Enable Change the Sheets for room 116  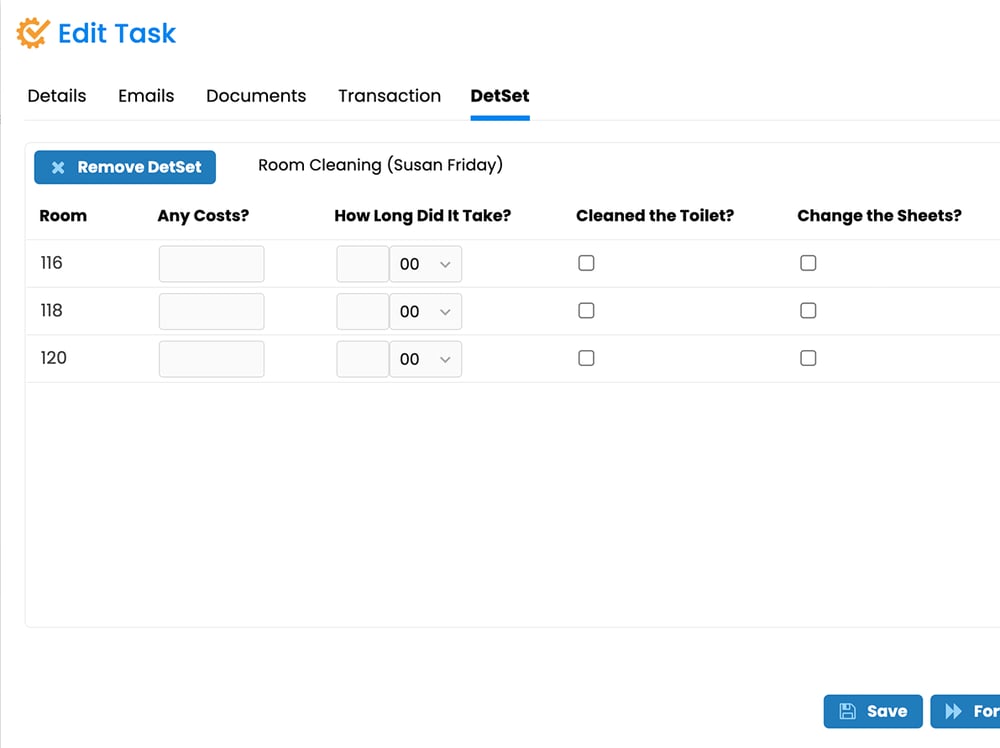808,262
